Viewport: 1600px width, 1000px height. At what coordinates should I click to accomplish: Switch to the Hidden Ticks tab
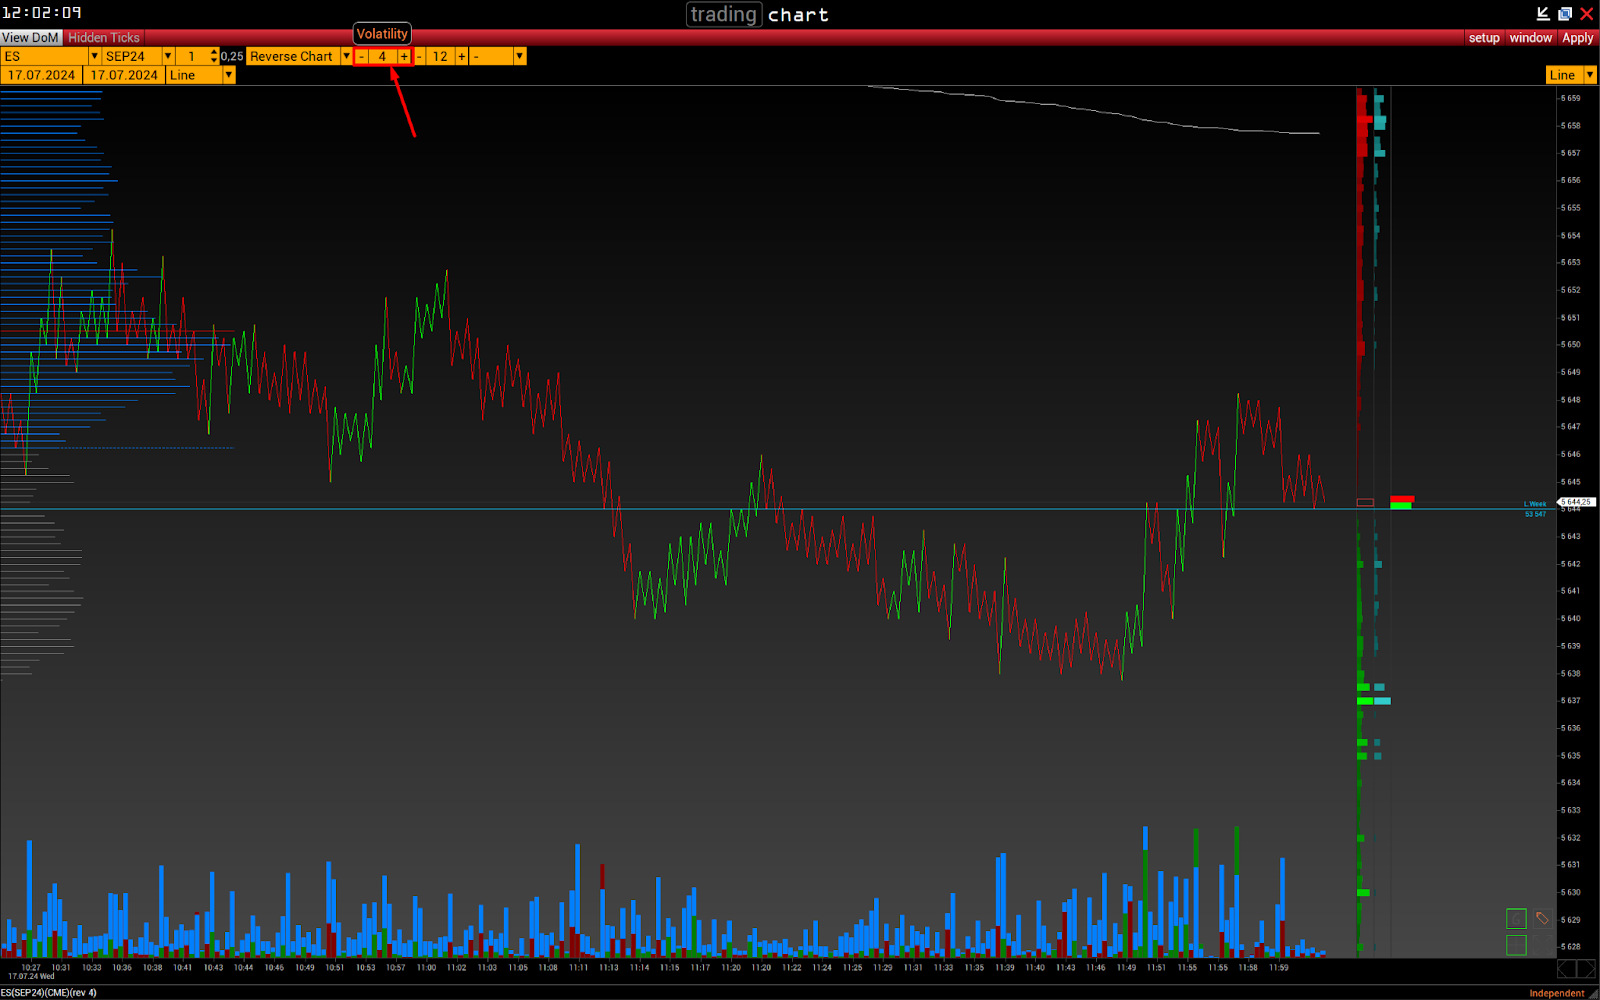104,38
